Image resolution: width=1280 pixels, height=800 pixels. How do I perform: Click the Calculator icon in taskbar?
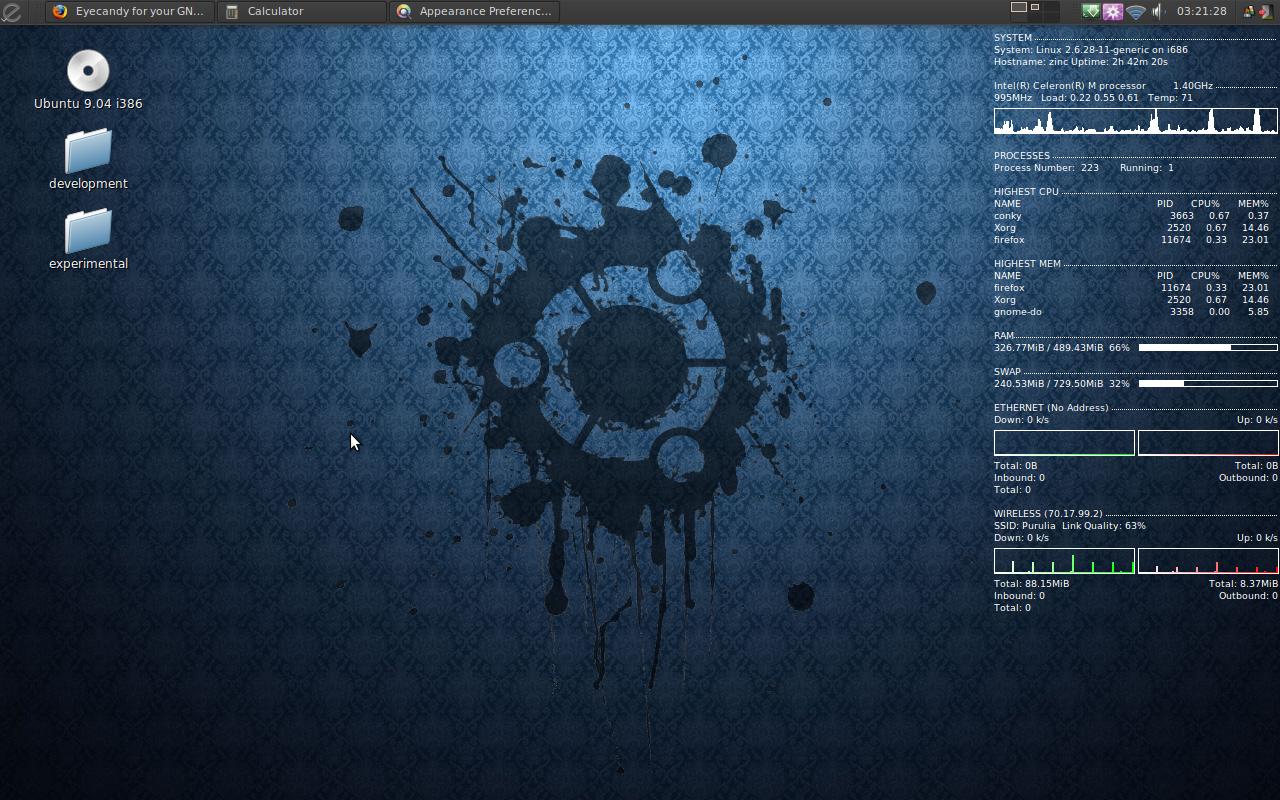[x=232, y=12]
